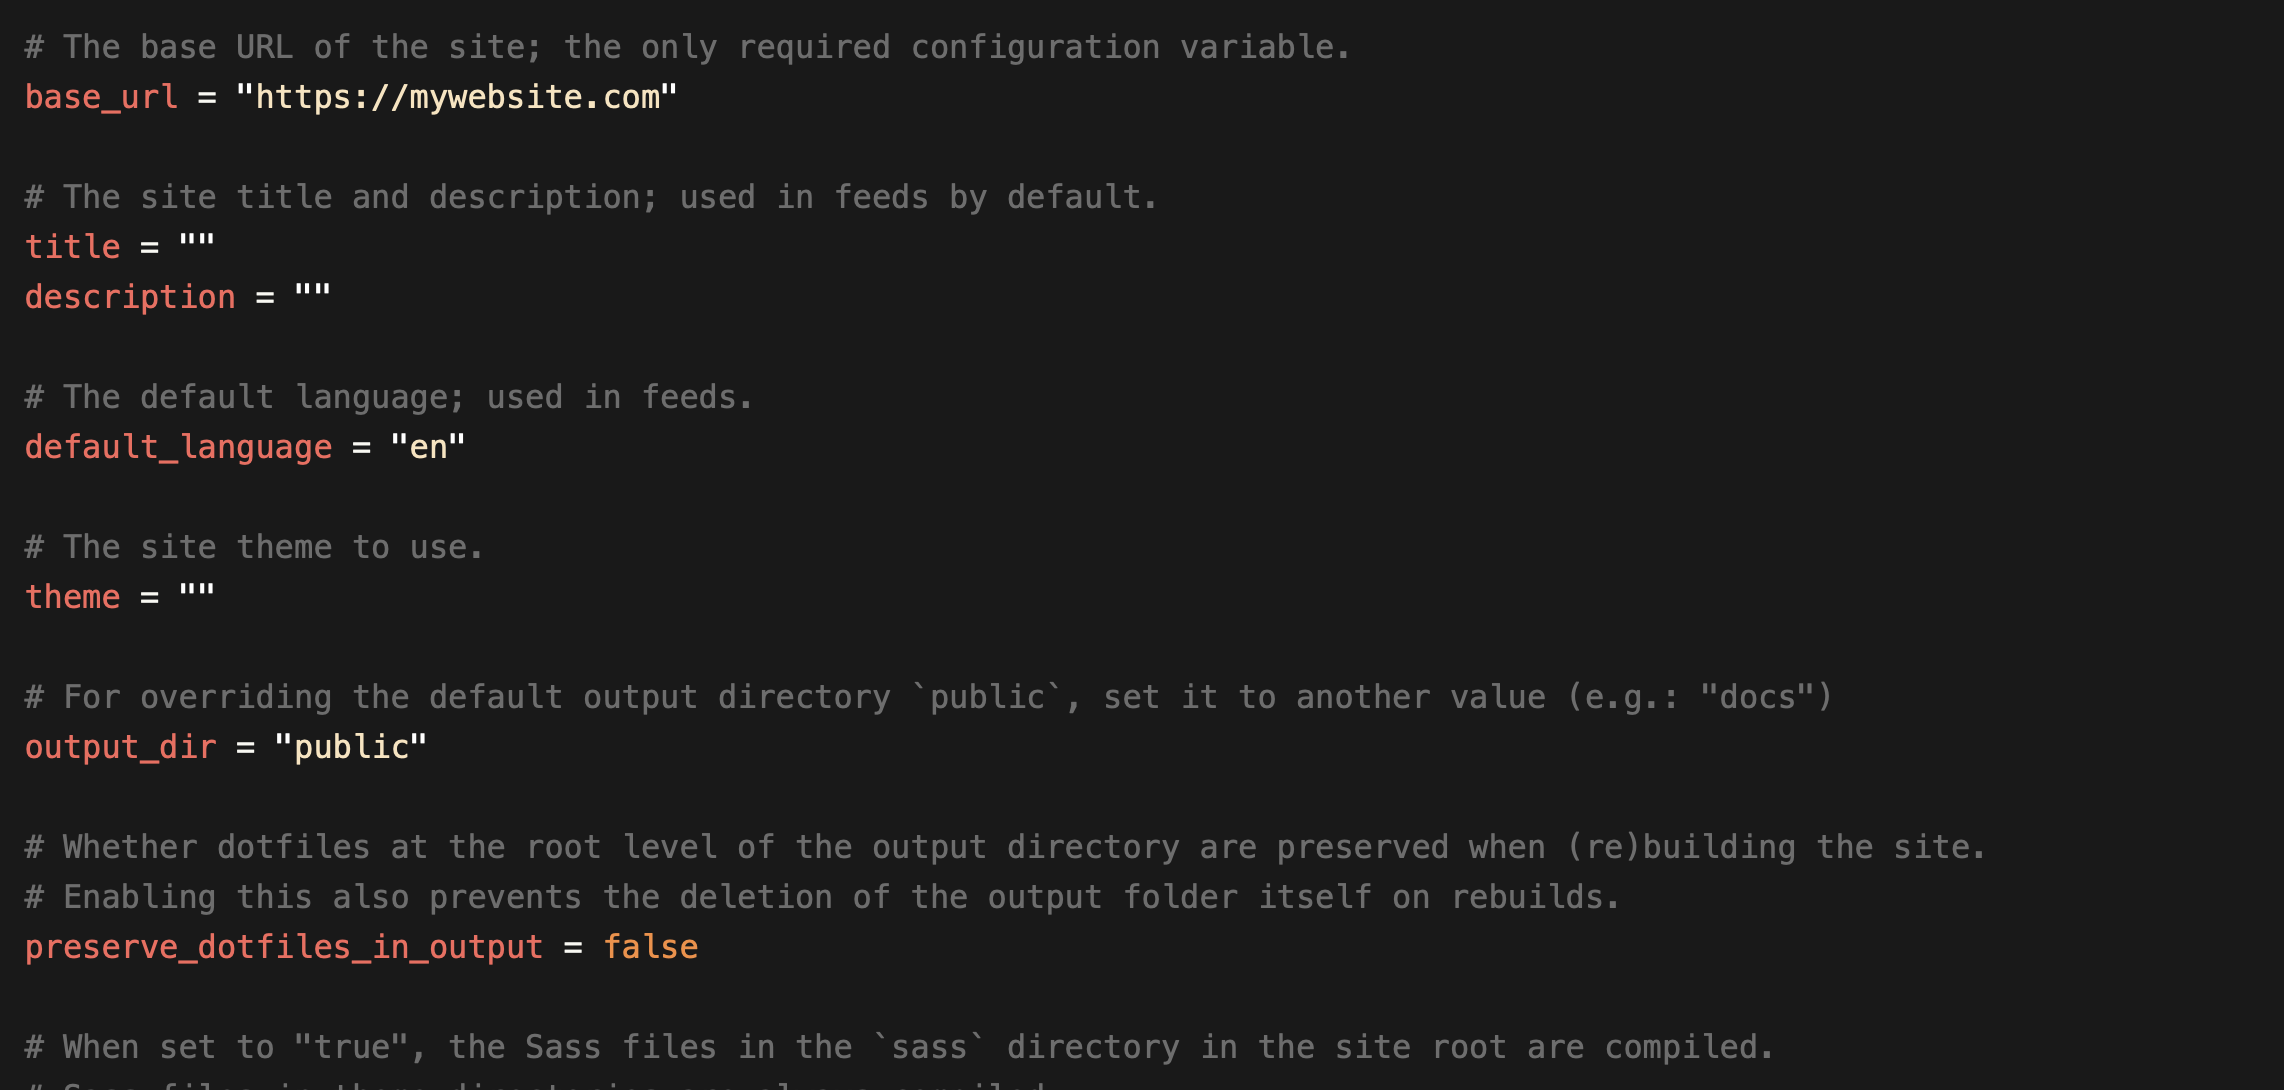Screen dimensions: 2284x1090
Task: Click the "en" language value
Action: point(428,447)
